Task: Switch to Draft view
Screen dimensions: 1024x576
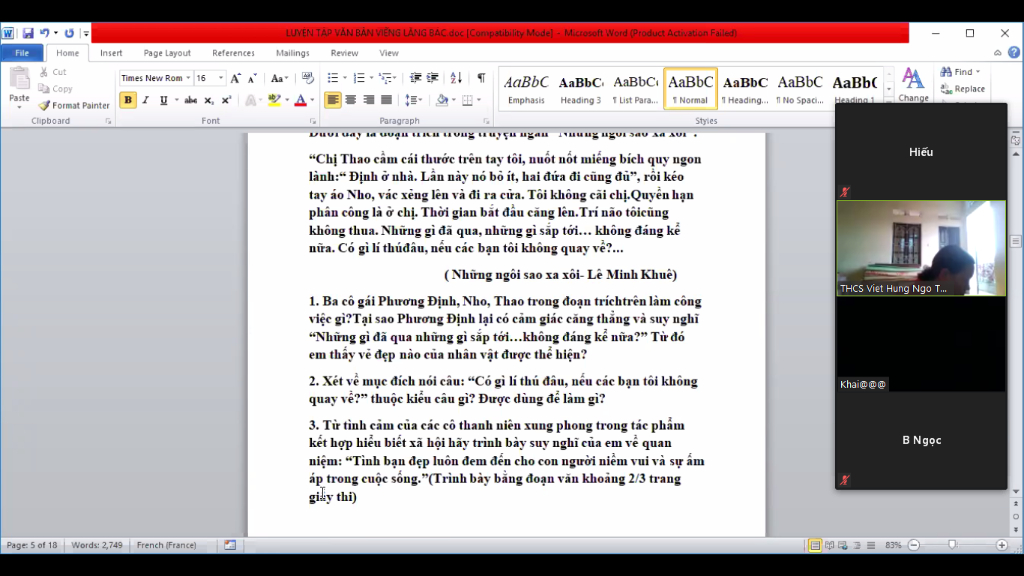Action: click(x=871, y=545)
